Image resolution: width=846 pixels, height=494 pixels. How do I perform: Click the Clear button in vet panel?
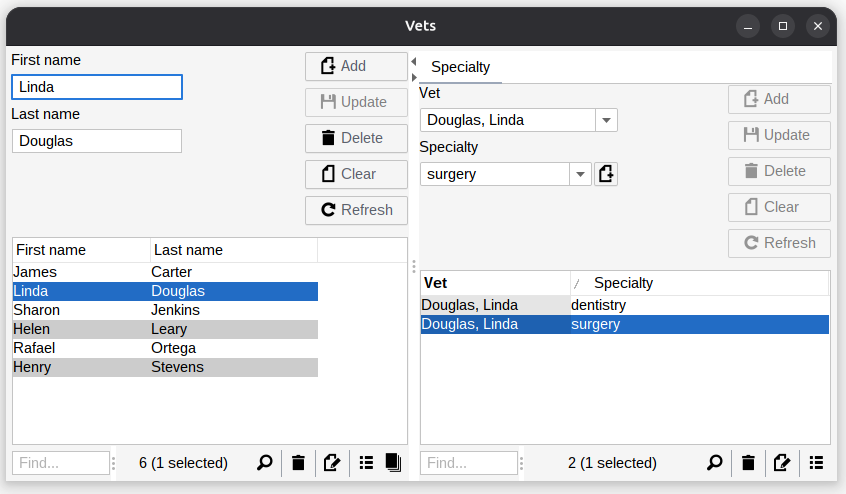[356, 174]
